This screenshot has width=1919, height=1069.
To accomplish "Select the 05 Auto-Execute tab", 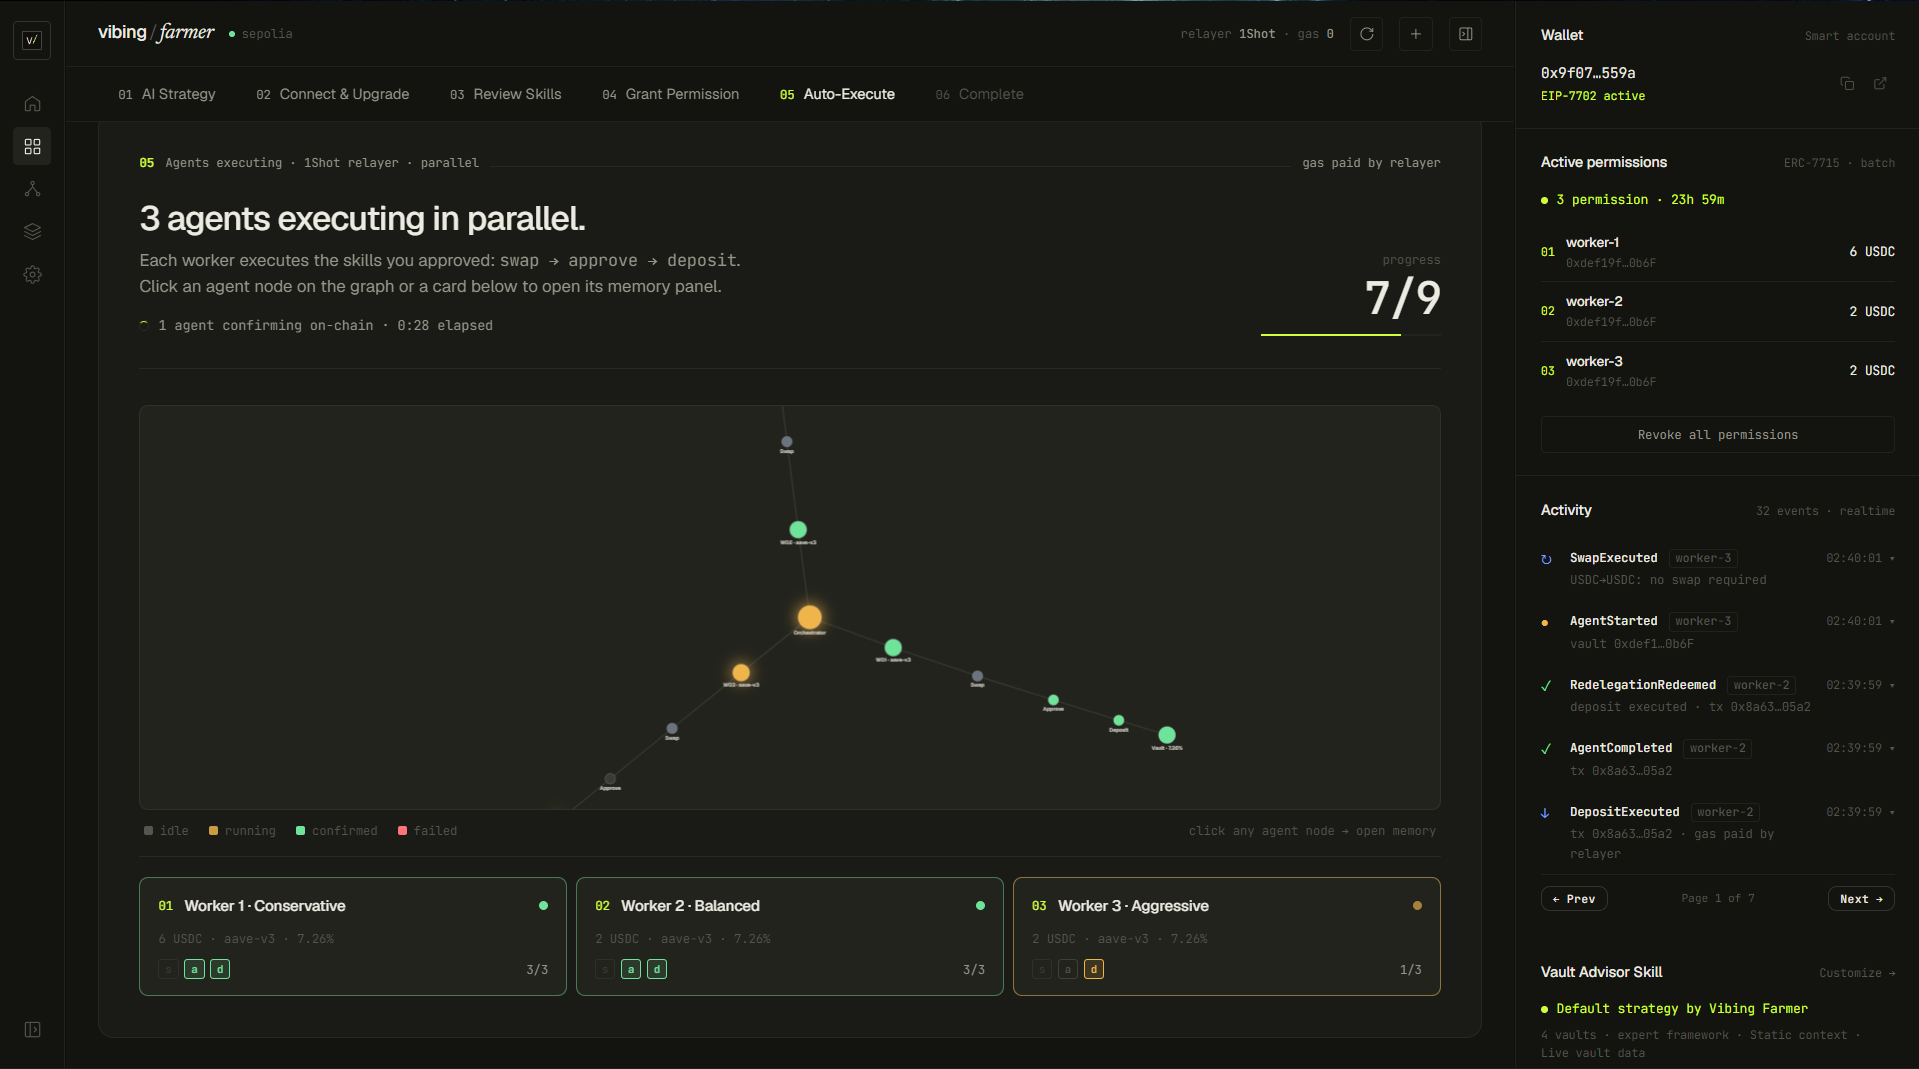I will point(838,94).
